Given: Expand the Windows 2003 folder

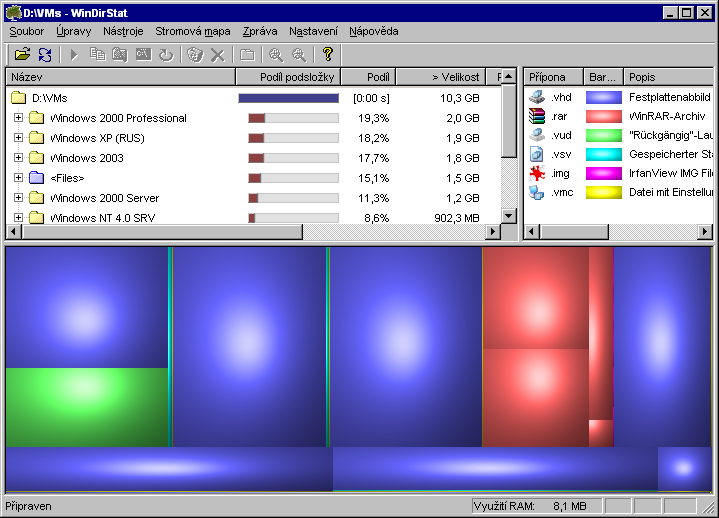Looking at the screenshot, I should 18,157.
